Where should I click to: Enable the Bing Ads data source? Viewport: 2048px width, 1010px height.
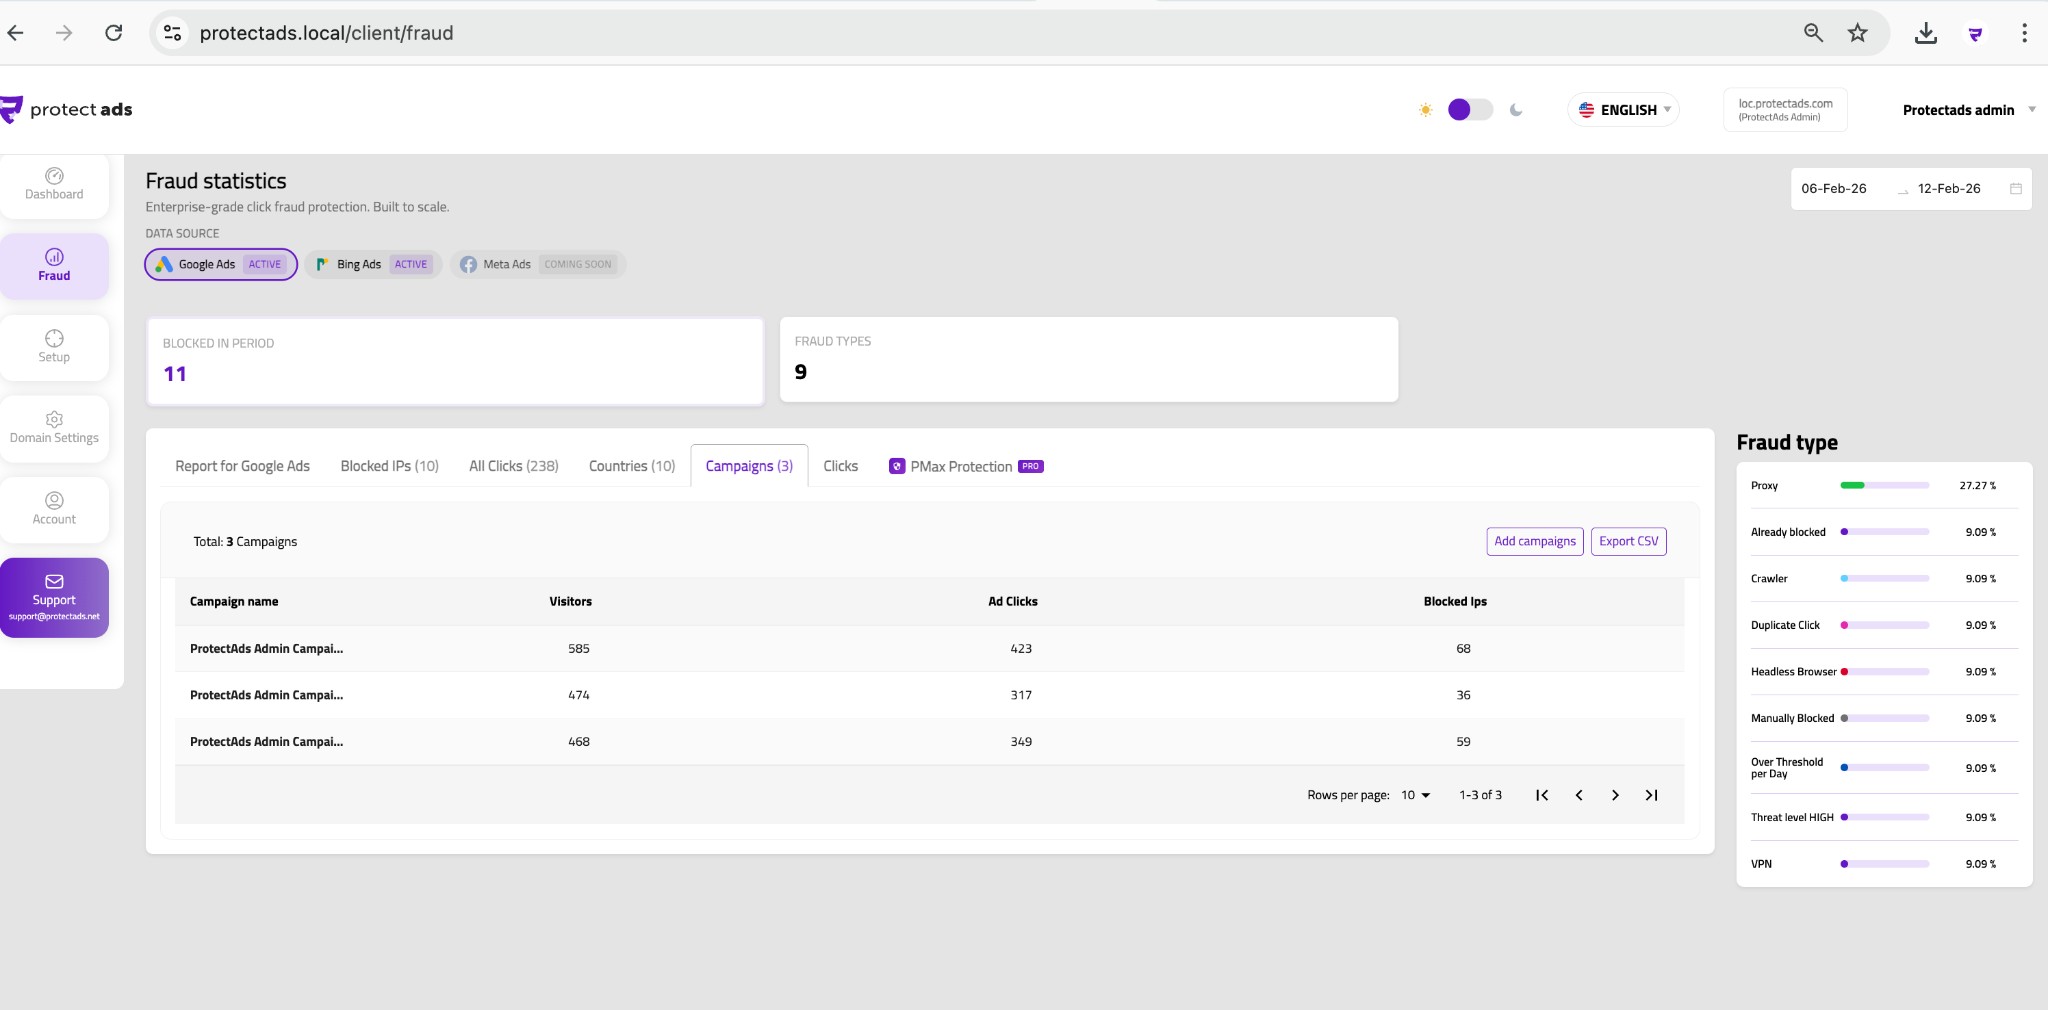click(372, 264)
